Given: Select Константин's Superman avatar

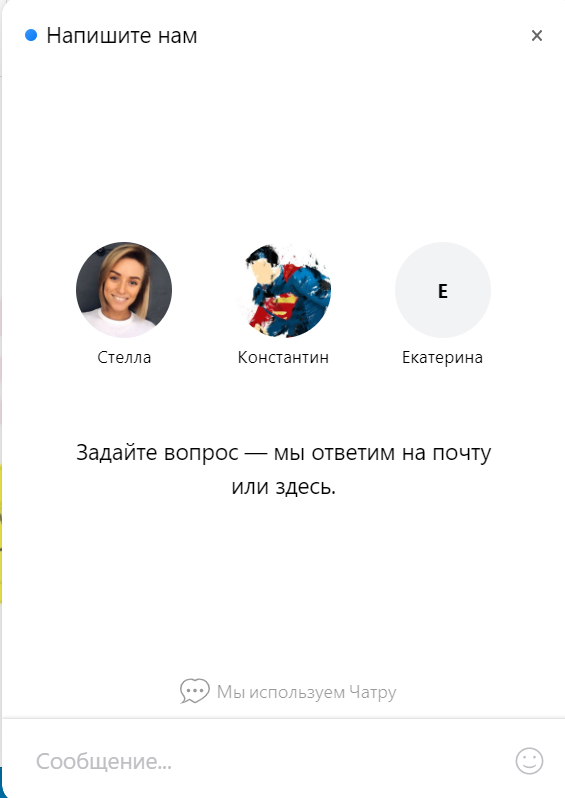Looking at the screenshot, I should click(283, 290).
